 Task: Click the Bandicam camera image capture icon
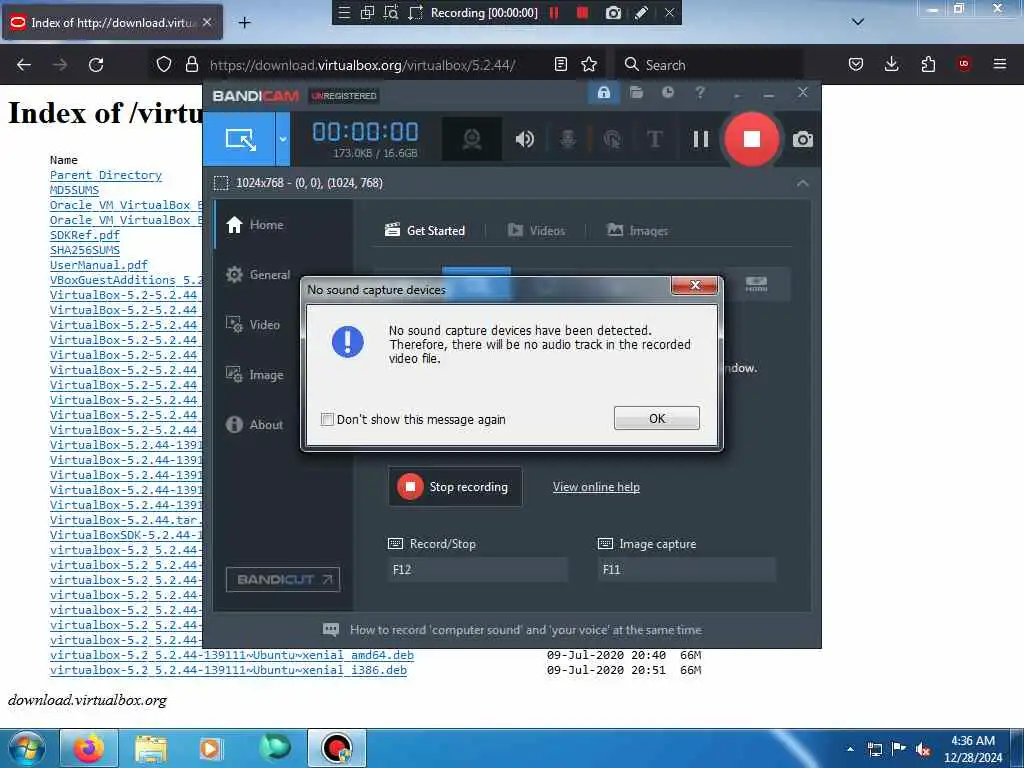803,139
